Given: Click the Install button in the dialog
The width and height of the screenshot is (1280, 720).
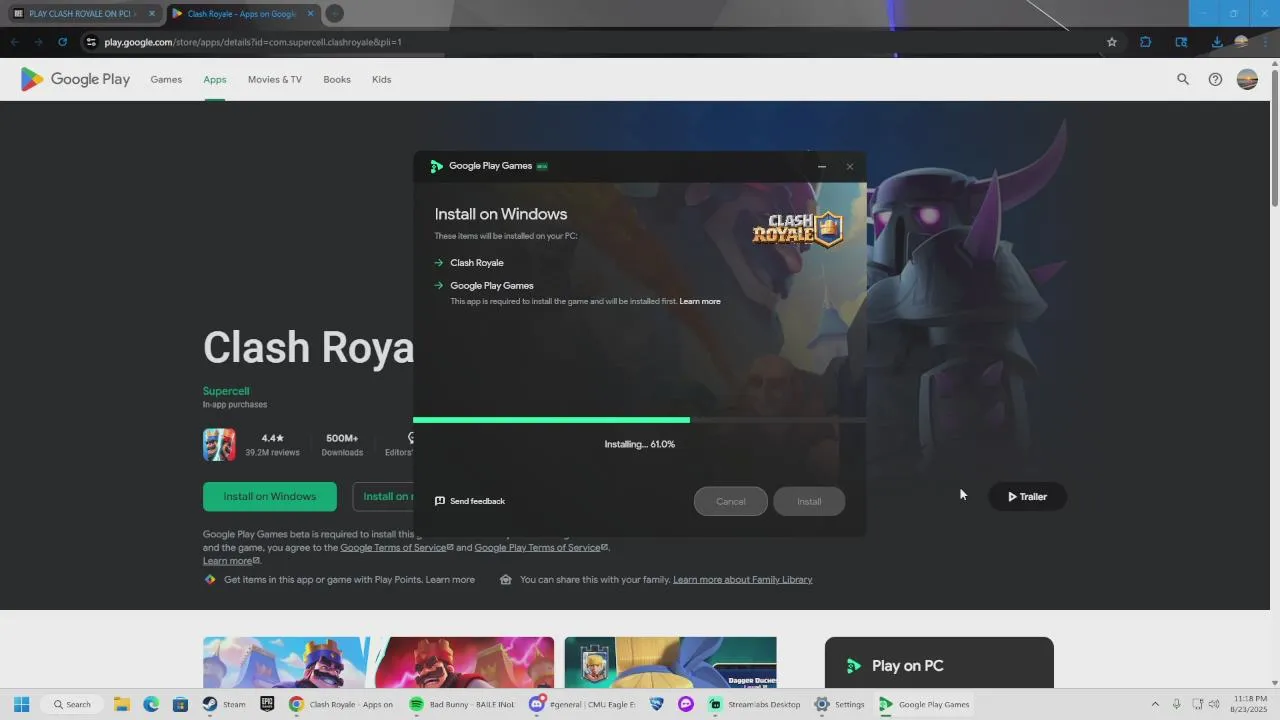Looking at the screenshot, I should 809,501.
